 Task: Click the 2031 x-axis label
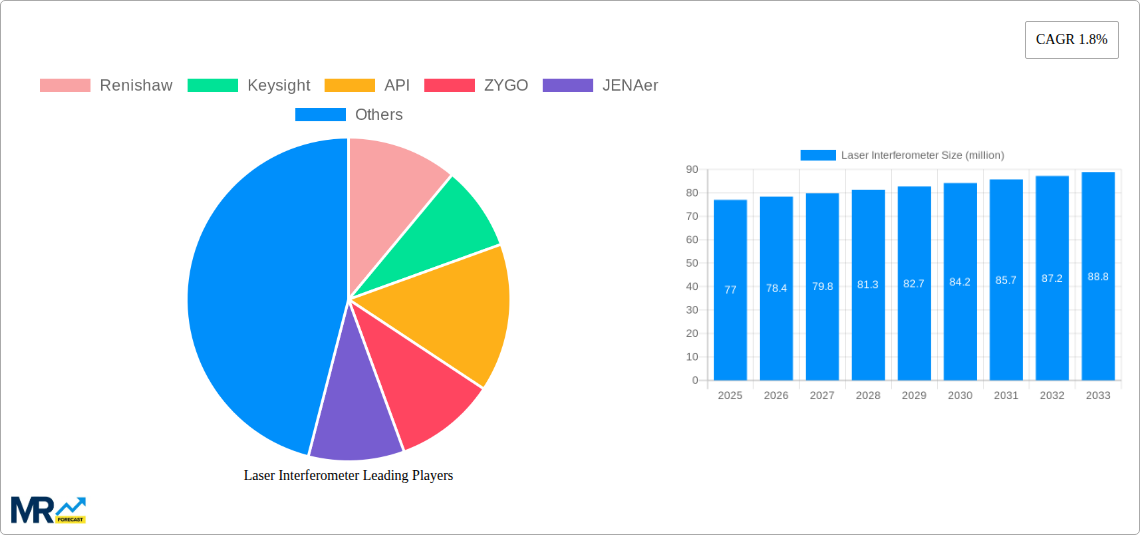(1006, 395)
